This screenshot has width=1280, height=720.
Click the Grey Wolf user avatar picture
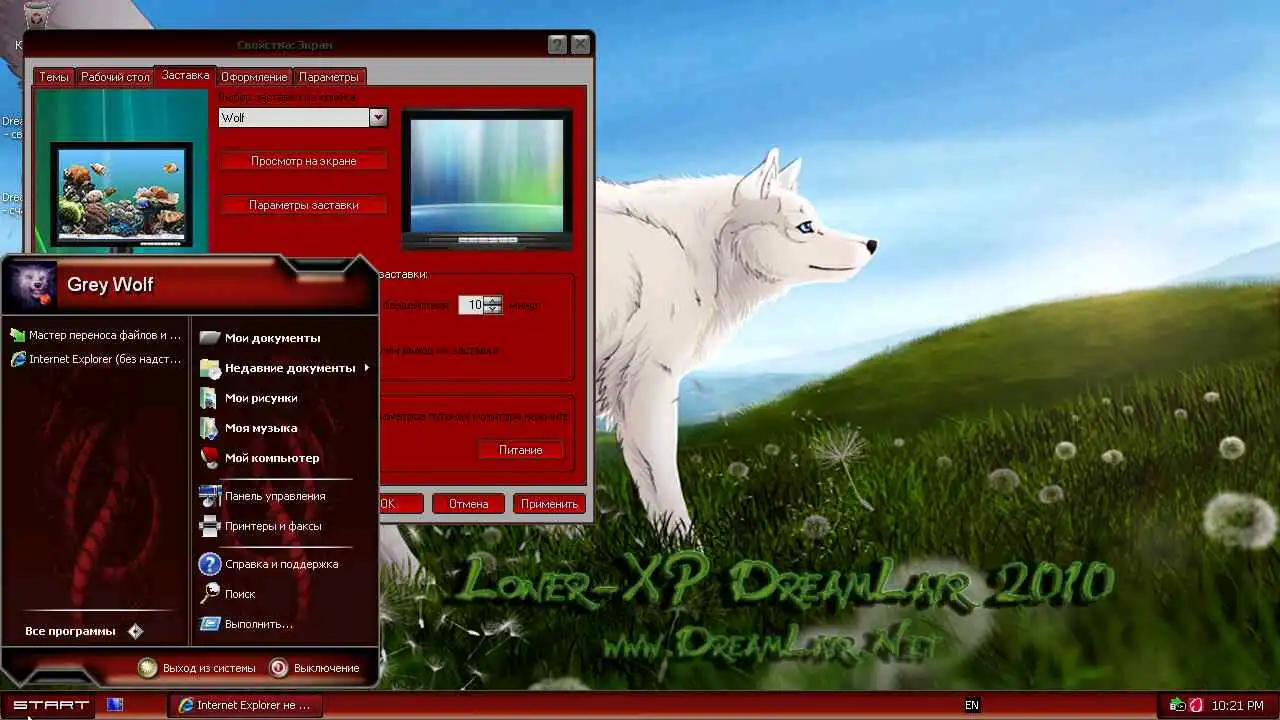pos(32,285)
